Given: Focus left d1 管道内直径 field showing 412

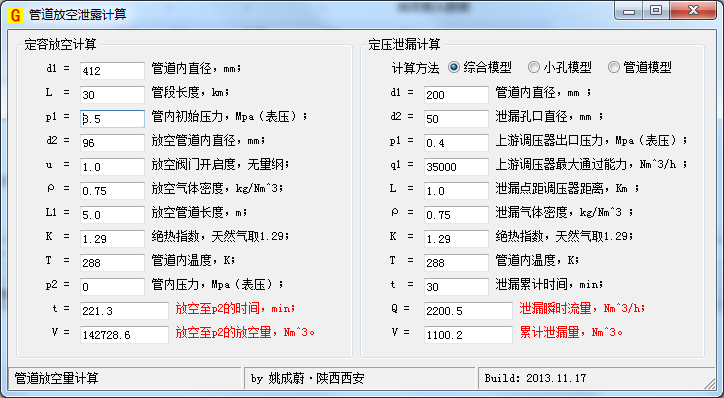Looking at the screenshot, I should pos(112,71).
